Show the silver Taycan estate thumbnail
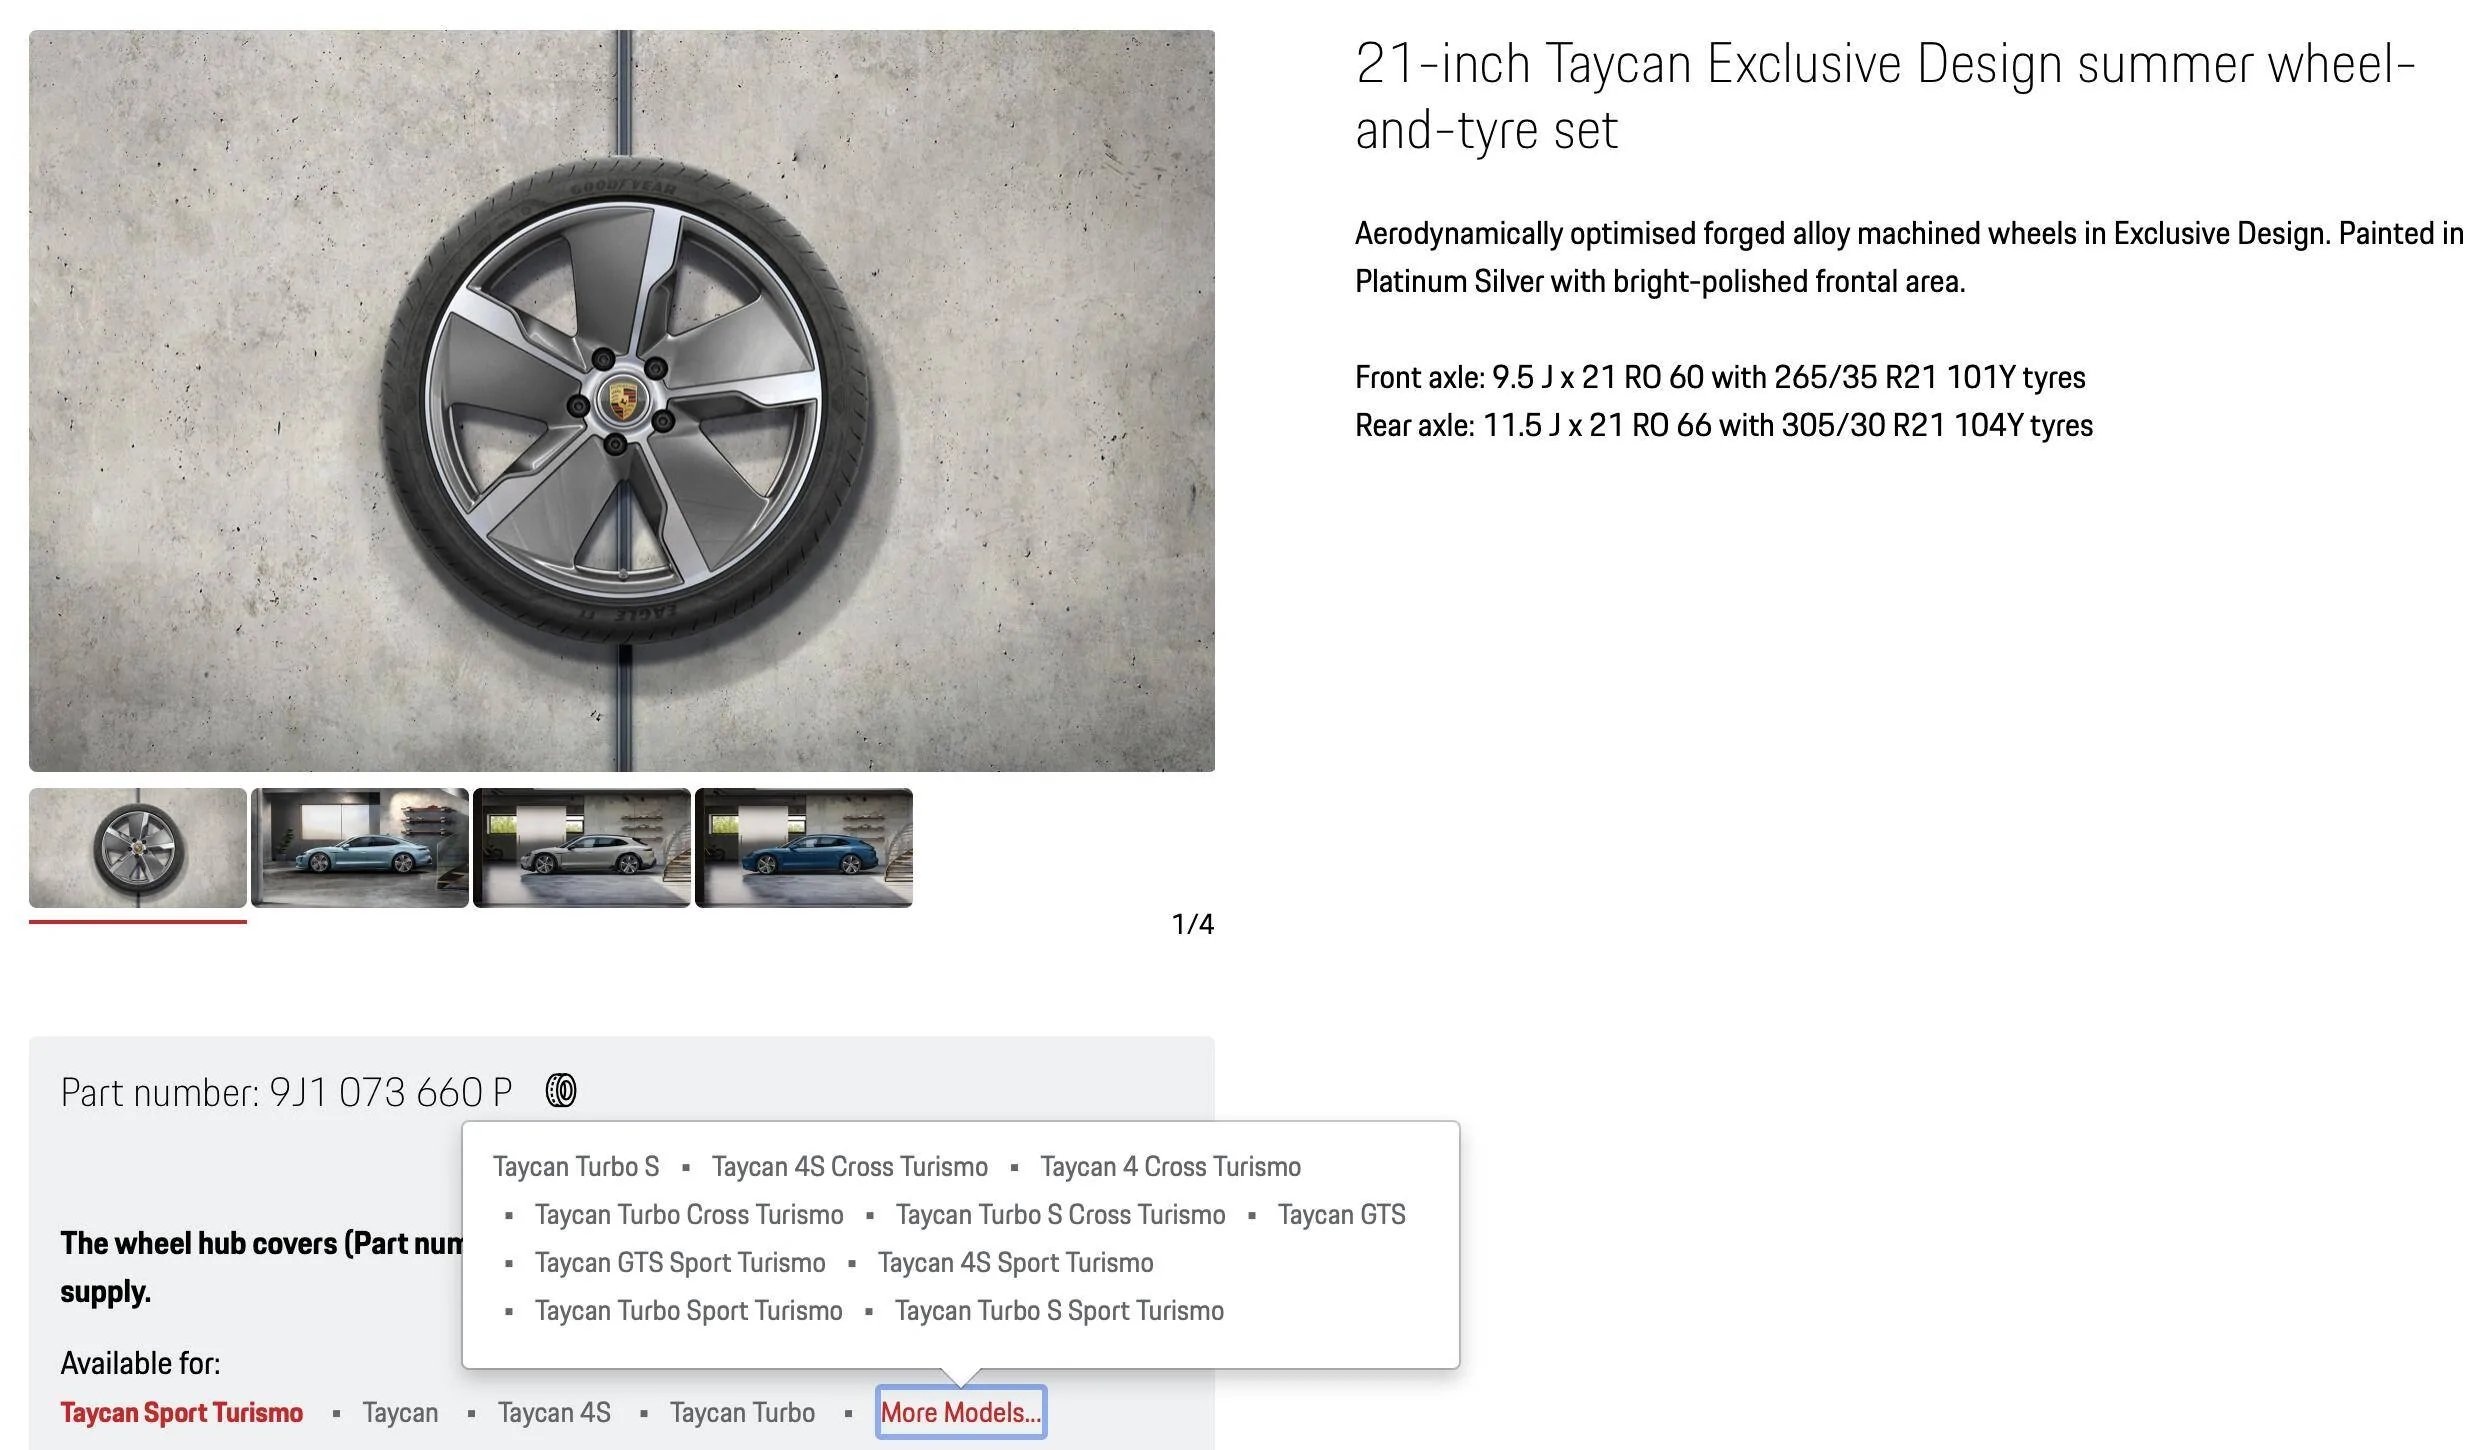Image resolution: width=2482 pixels, height=1450 pixels. (582, 847)
